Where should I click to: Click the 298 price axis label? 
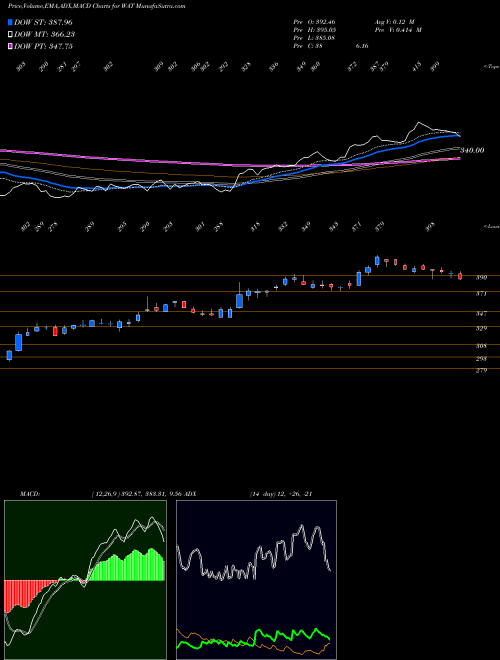481,359
